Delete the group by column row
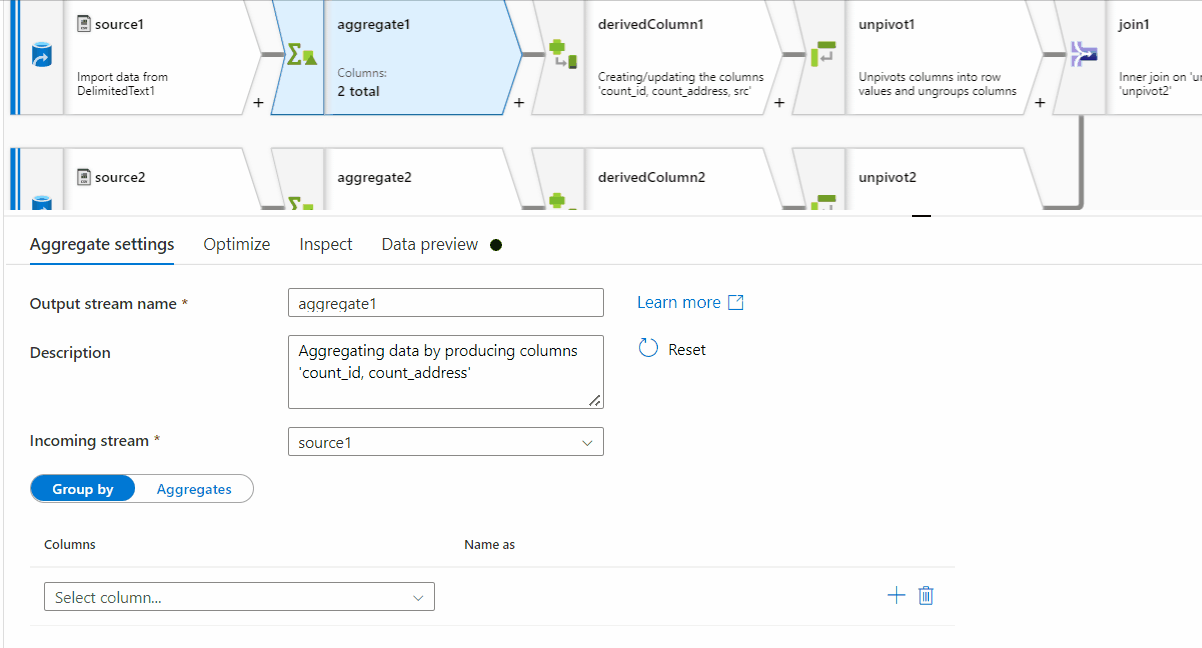 [x=926, y=596]
